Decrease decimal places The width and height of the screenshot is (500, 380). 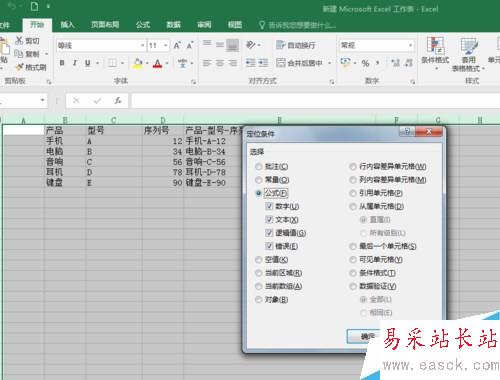[409, 63]
